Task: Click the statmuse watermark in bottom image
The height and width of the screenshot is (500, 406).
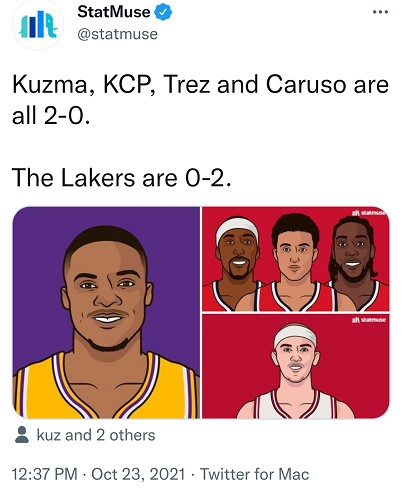Action: [x=369, y=320]
